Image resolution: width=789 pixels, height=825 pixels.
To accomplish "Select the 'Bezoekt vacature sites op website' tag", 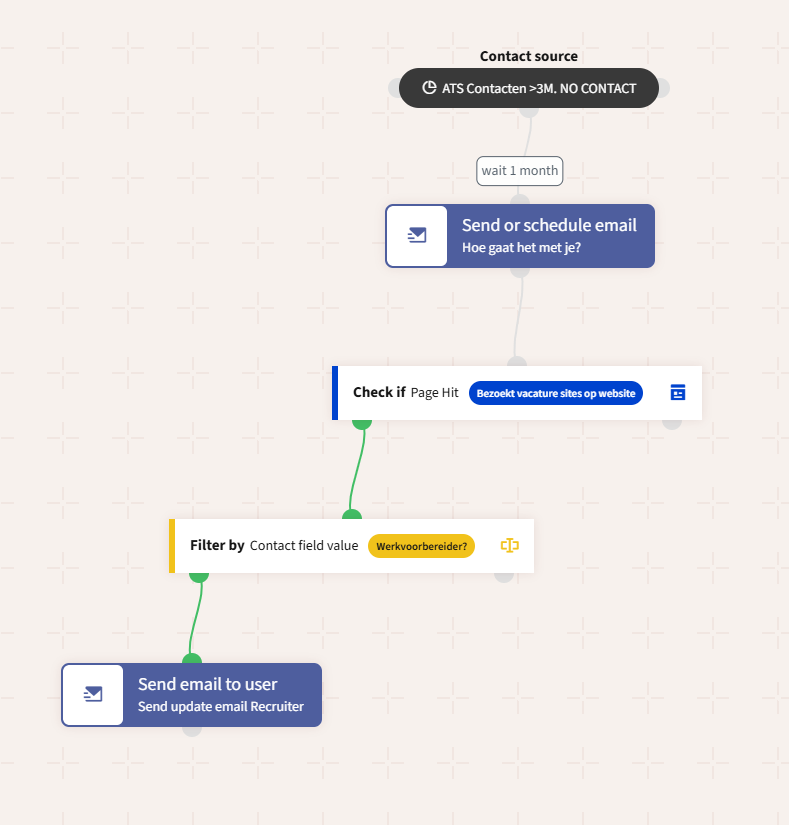I will [555, 393].
